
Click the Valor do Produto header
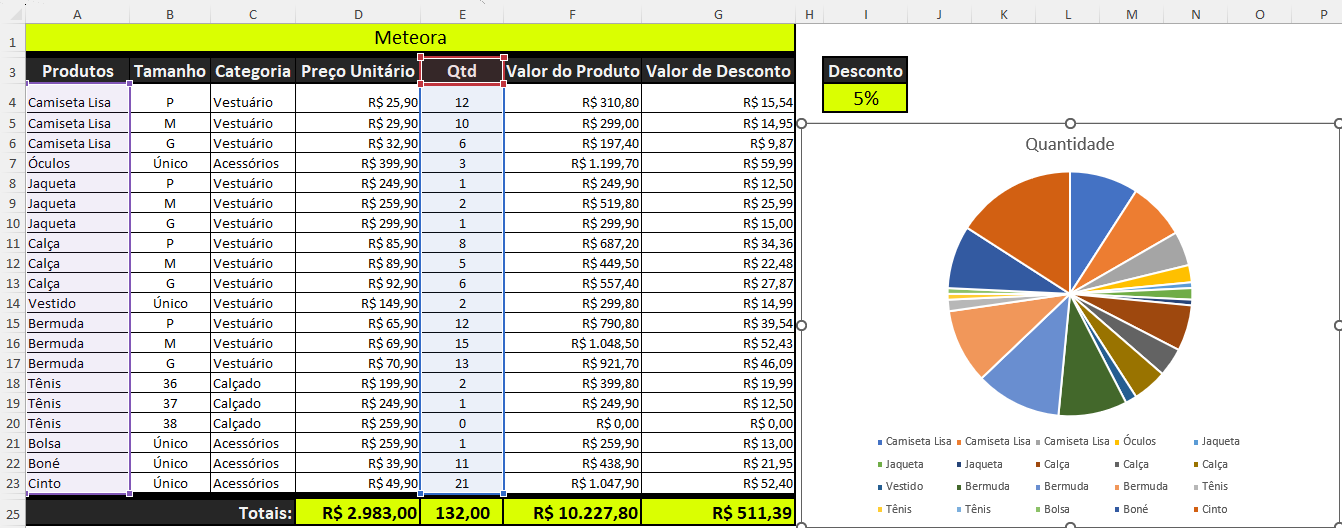(573, 71)
